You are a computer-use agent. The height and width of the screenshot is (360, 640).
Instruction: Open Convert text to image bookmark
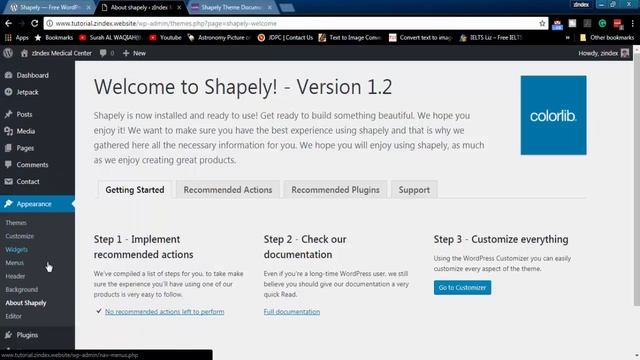coord(421,38)
